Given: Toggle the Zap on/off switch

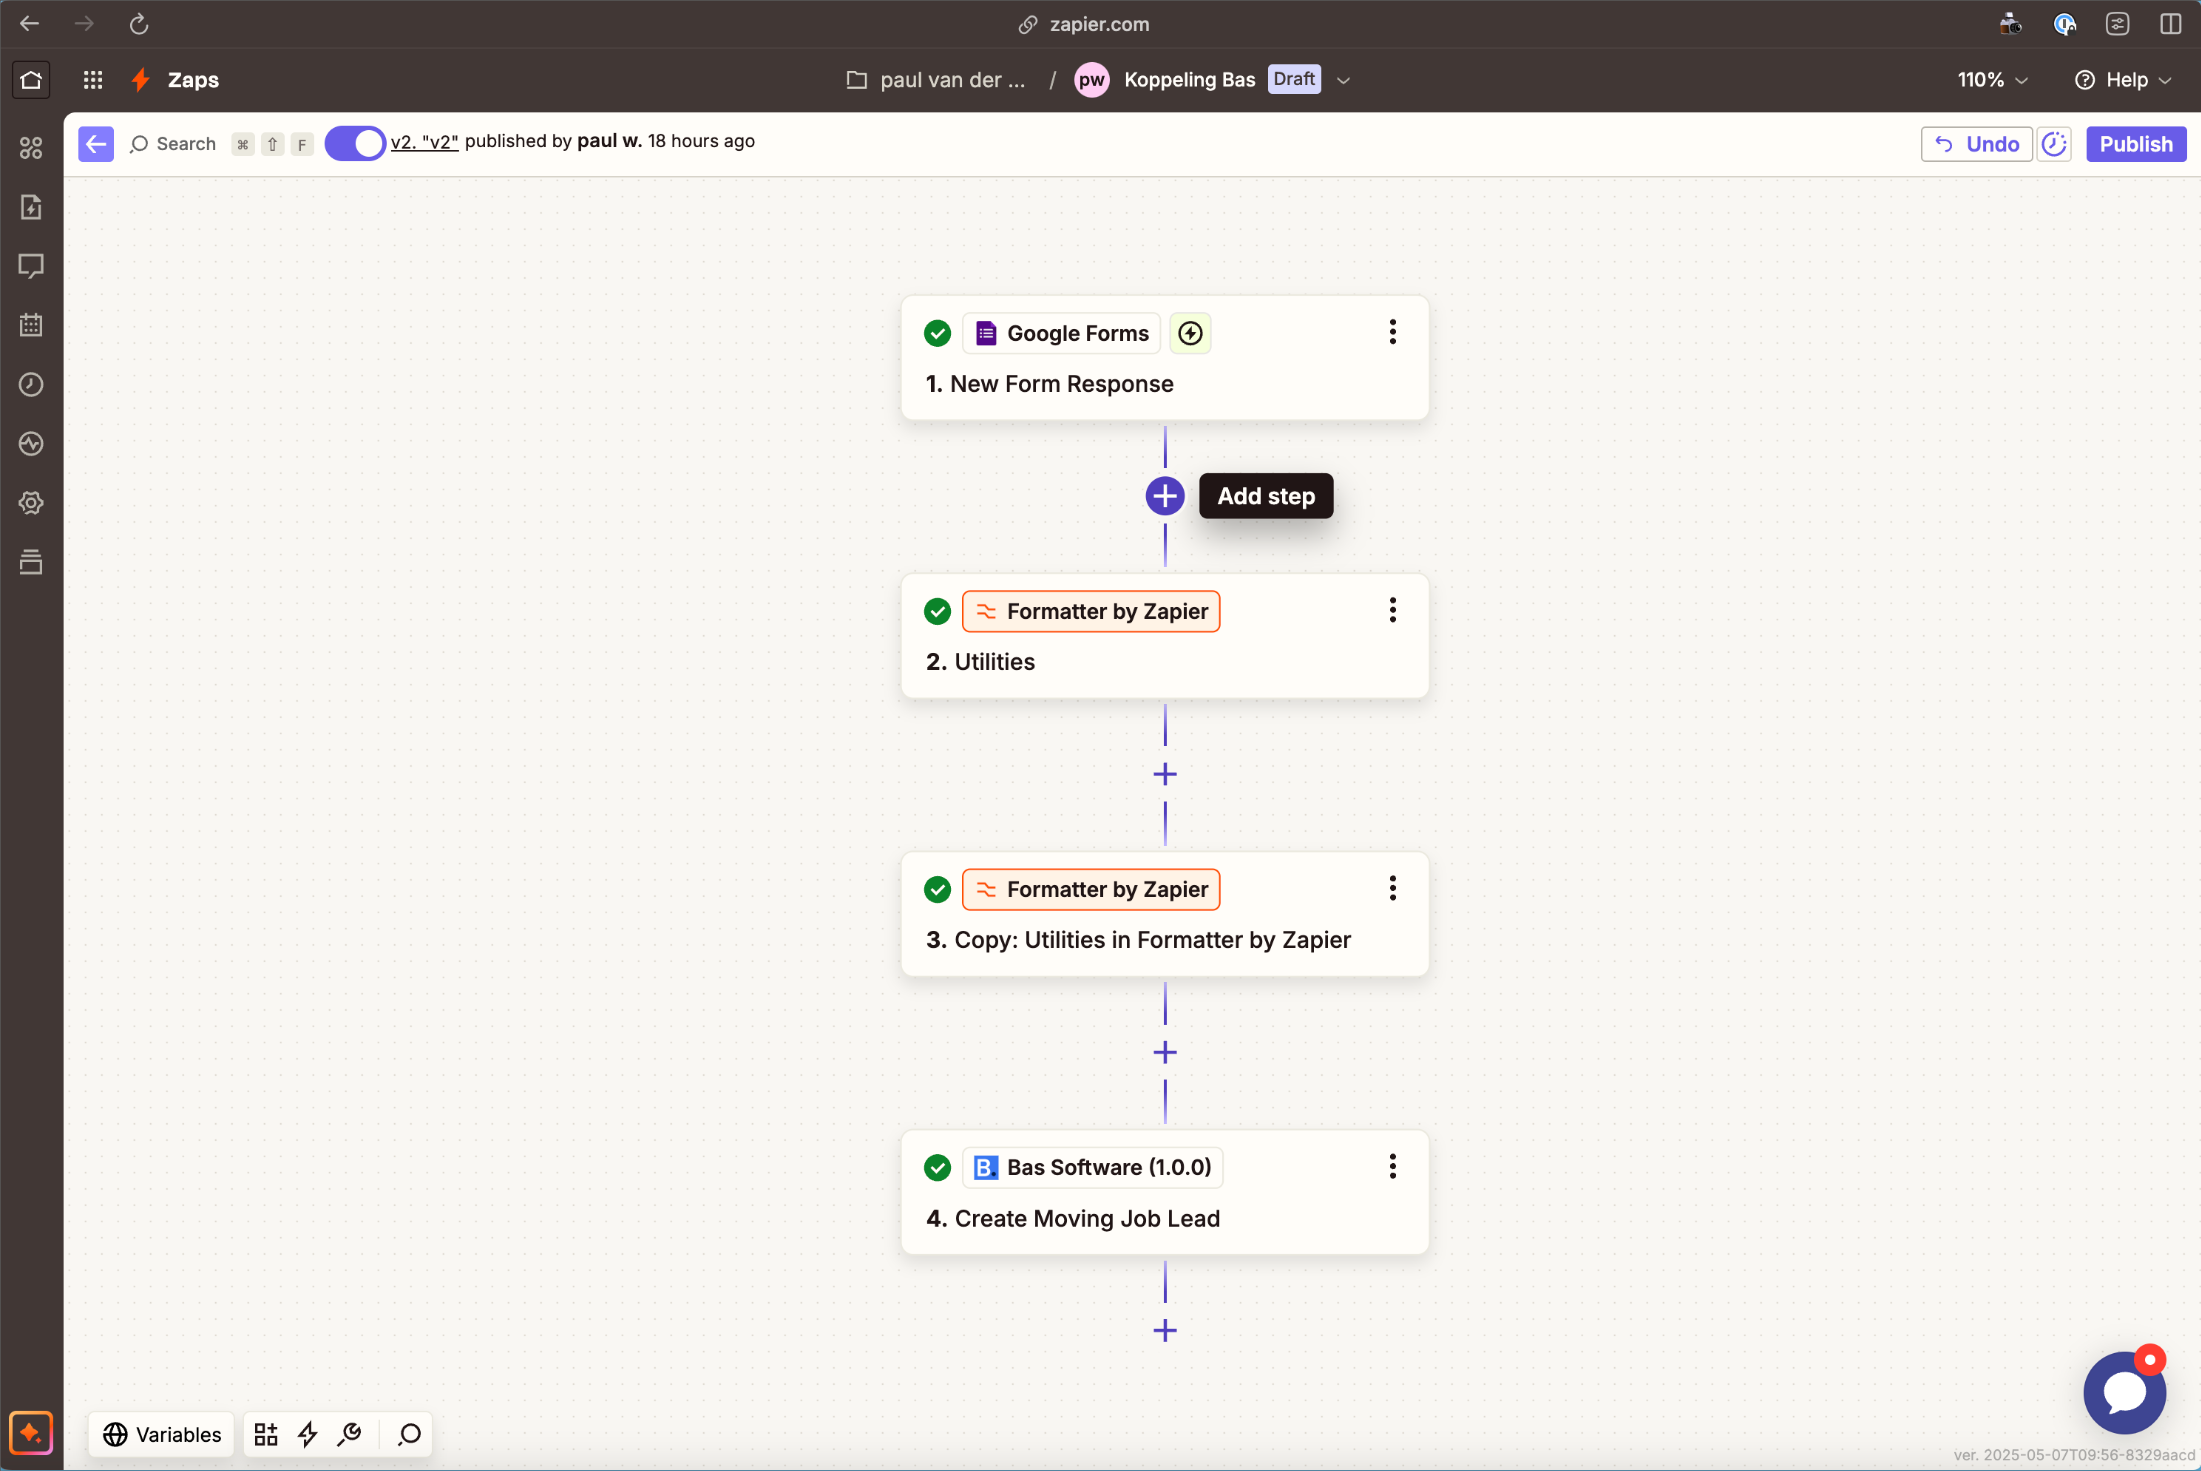Looking at the screenshot, I should tap(355, 143).
